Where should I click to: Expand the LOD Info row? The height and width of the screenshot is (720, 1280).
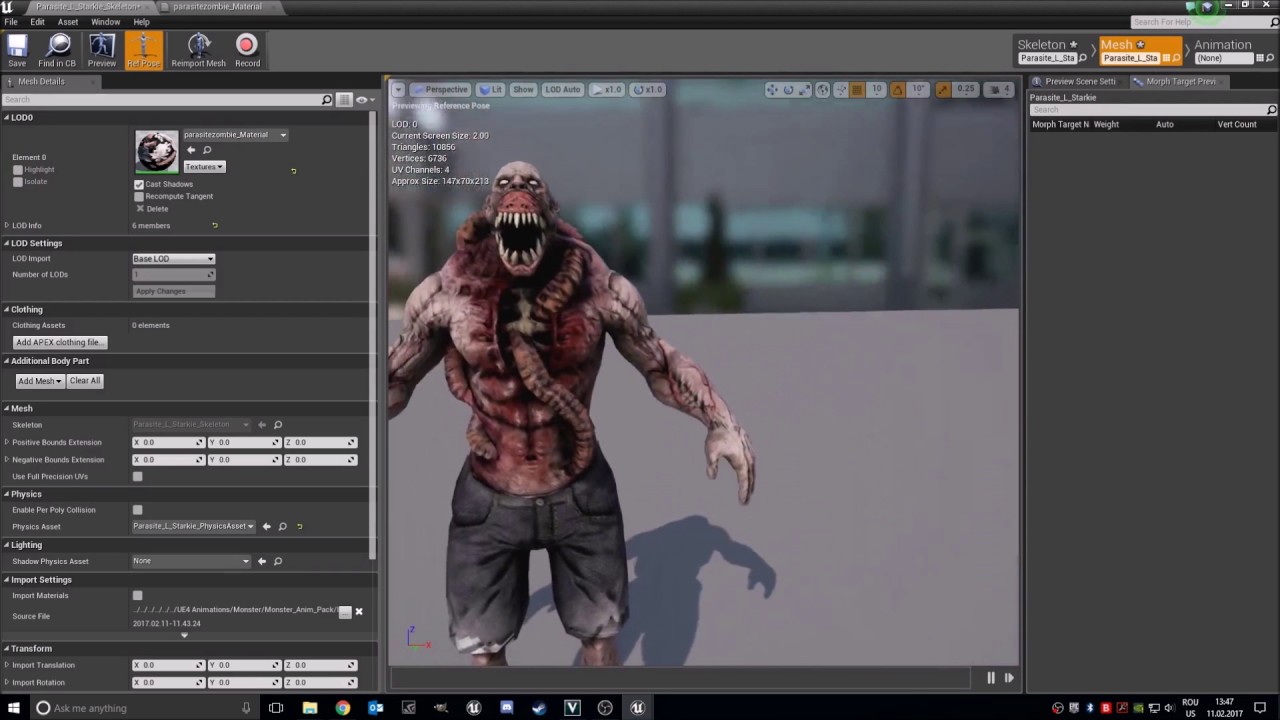[7, 226]
